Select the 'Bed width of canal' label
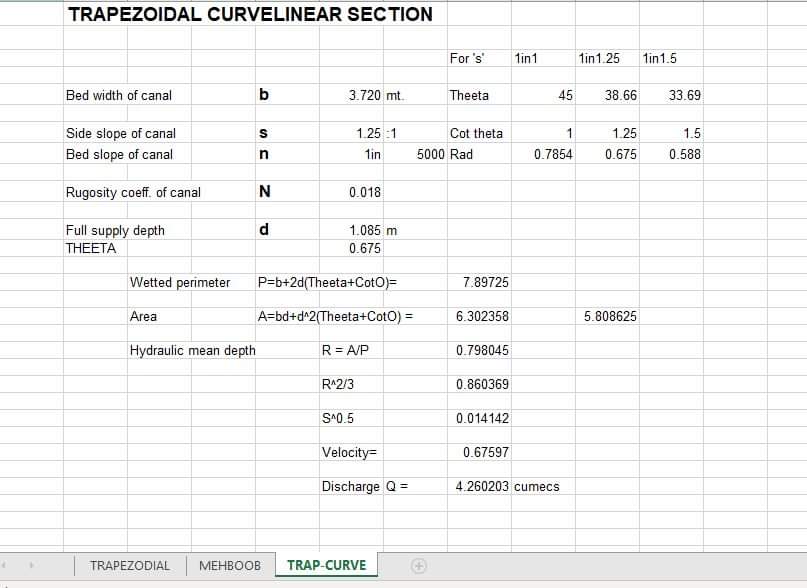 [119, 95]
